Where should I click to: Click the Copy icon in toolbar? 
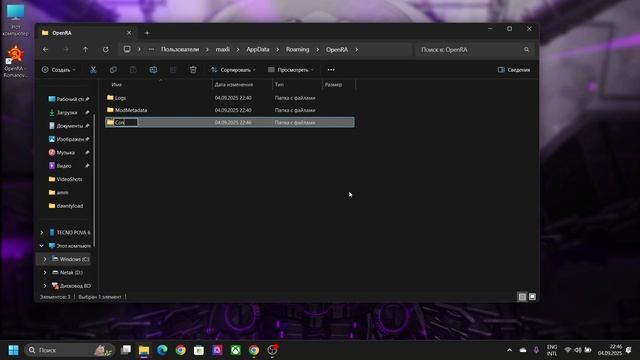[113, 70]
